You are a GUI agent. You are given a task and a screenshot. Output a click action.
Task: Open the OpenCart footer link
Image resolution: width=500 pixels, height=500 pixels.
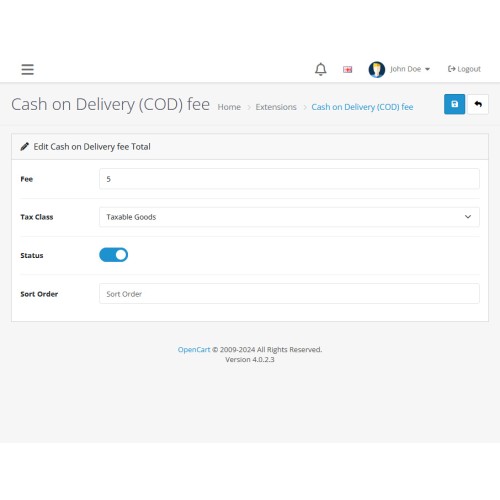[194, 350]
